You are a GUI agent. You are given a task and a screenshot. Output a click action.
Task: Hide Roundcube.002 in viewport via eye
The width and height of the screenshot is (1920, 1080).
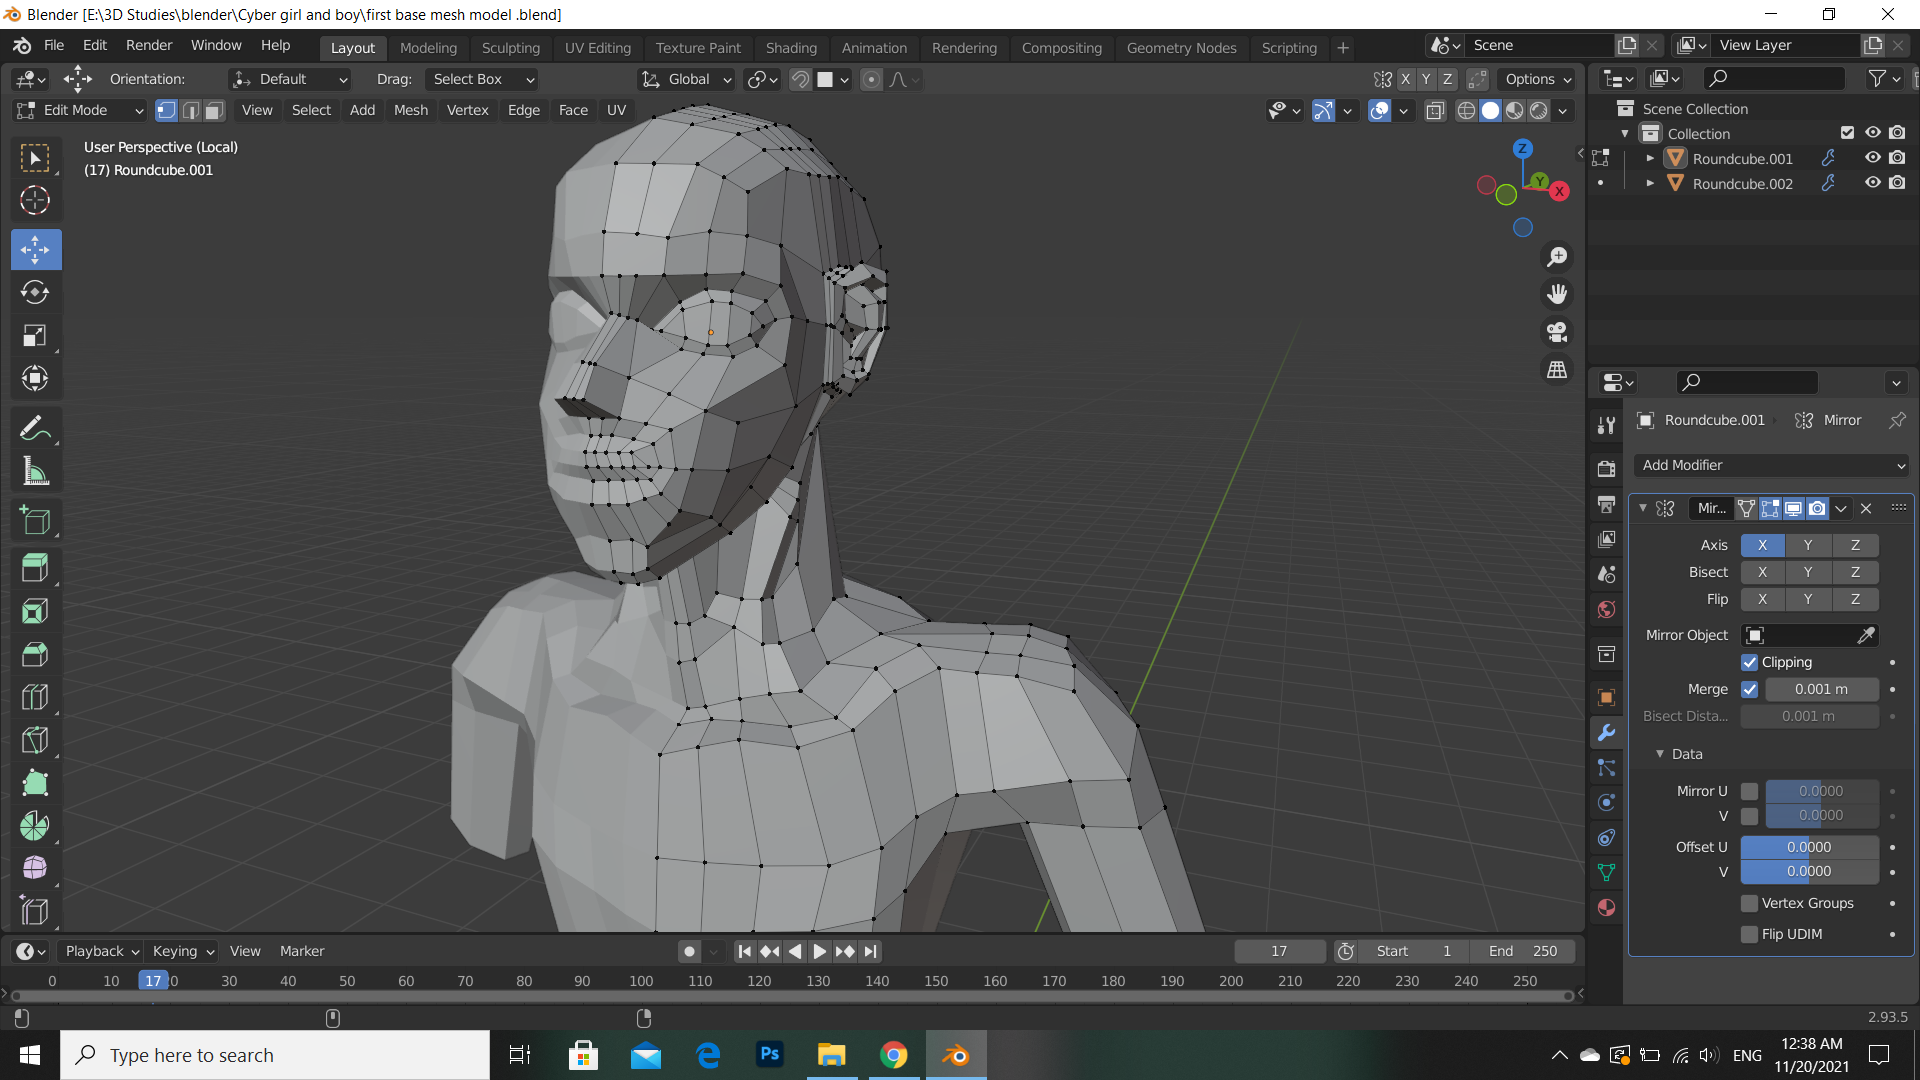click(1872, 183)
